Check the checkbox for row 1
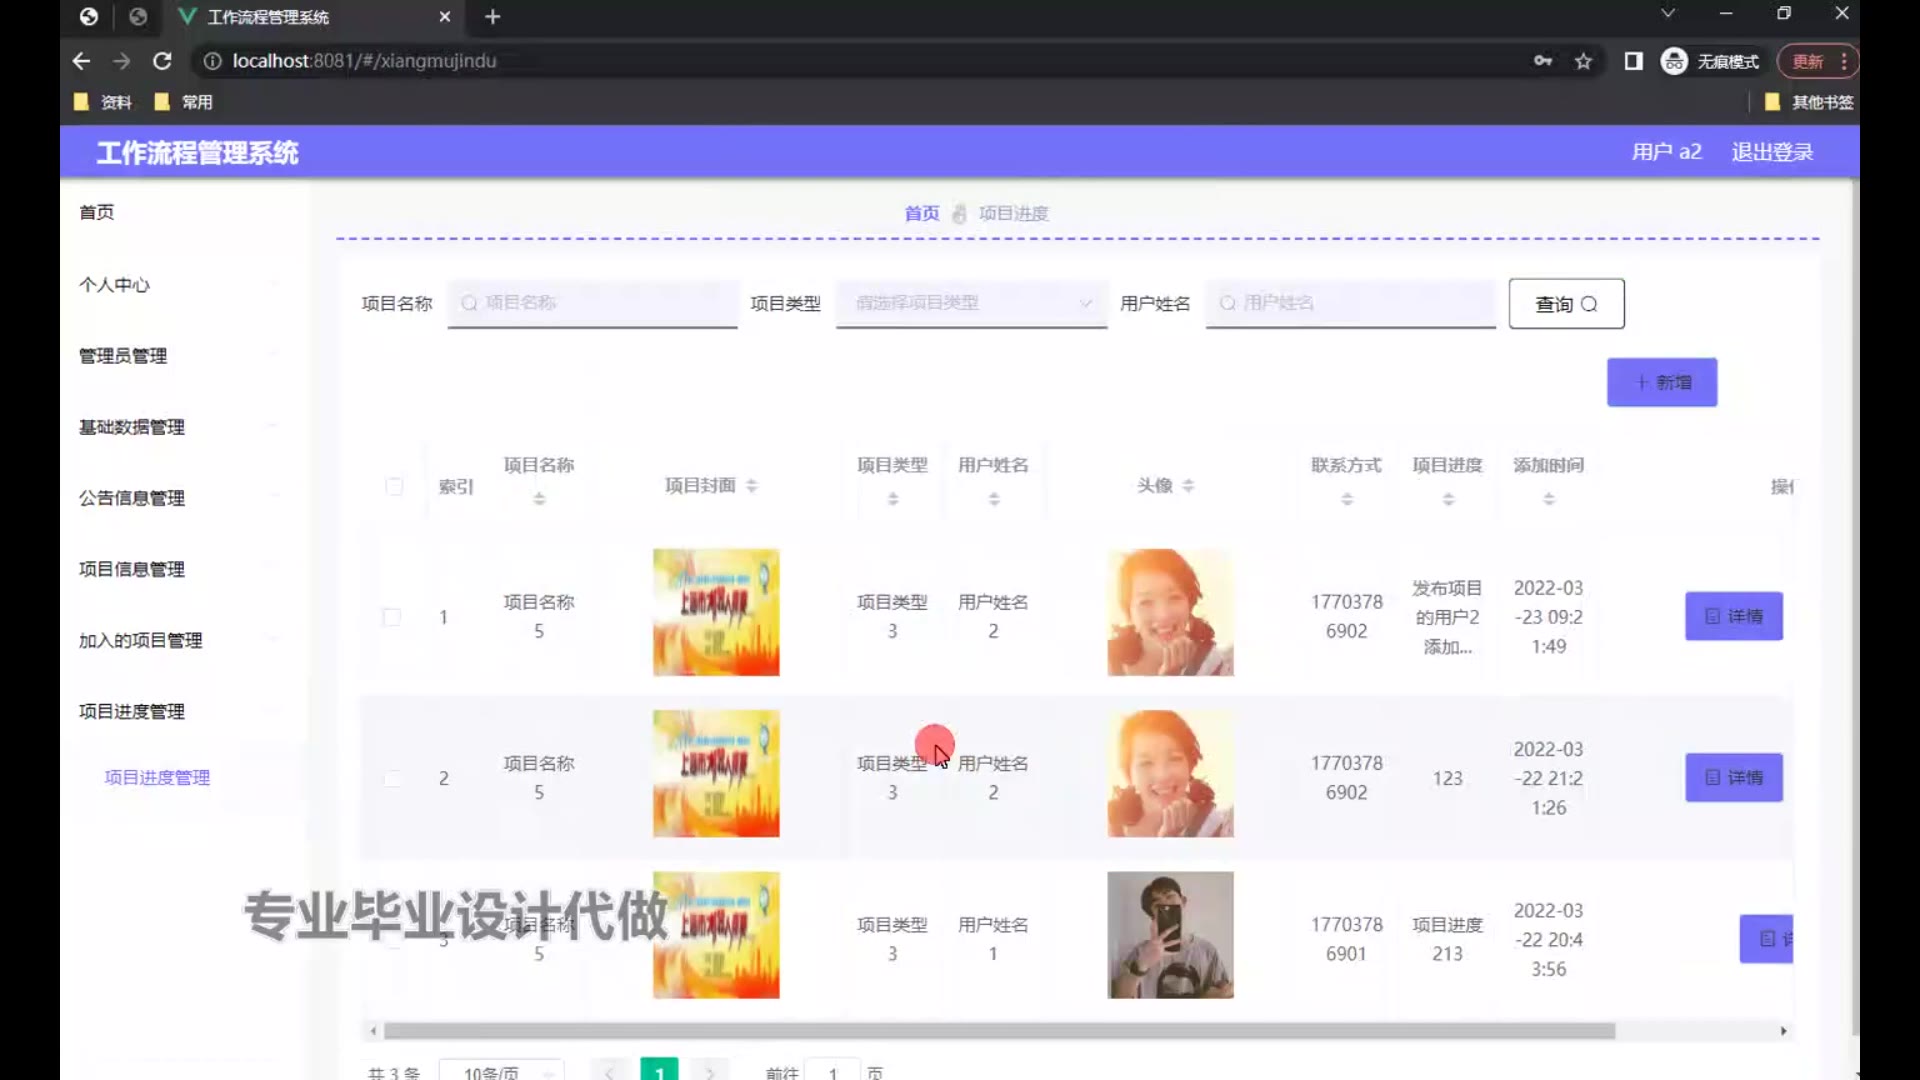Image resolution: width=1920 pixels, height=1080 pixels. 392,617
